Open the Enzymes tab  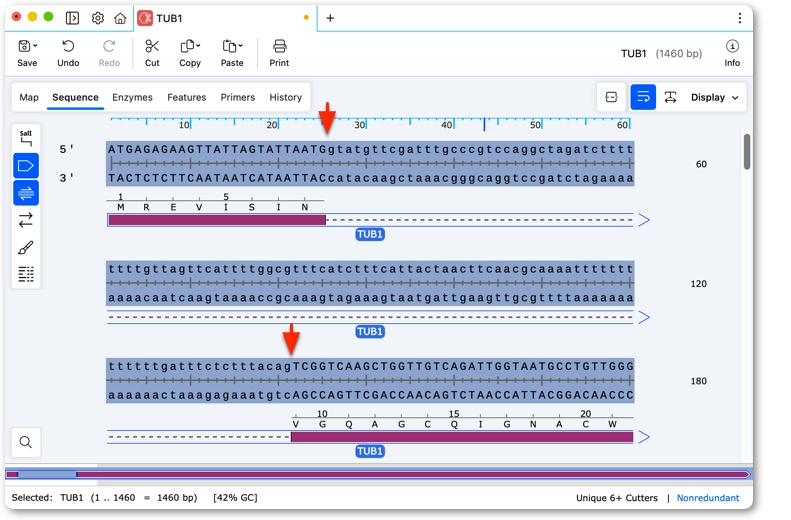point(132,97)
